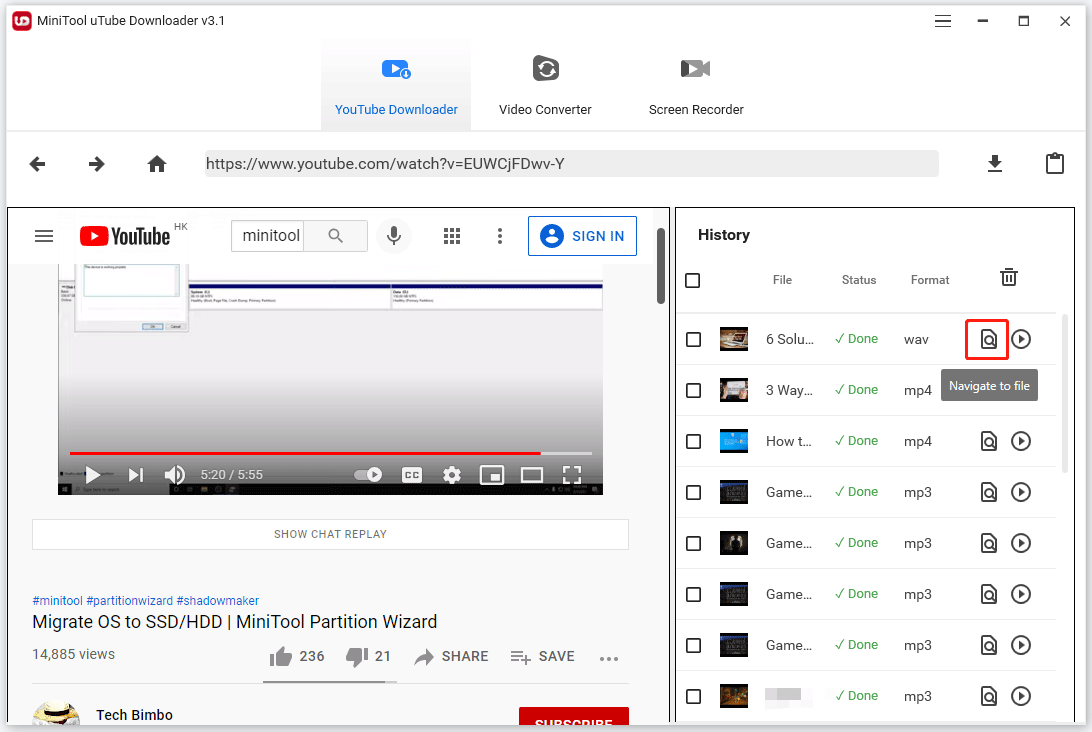Click the red video progress bar
1092x732 pixels.
305,453
